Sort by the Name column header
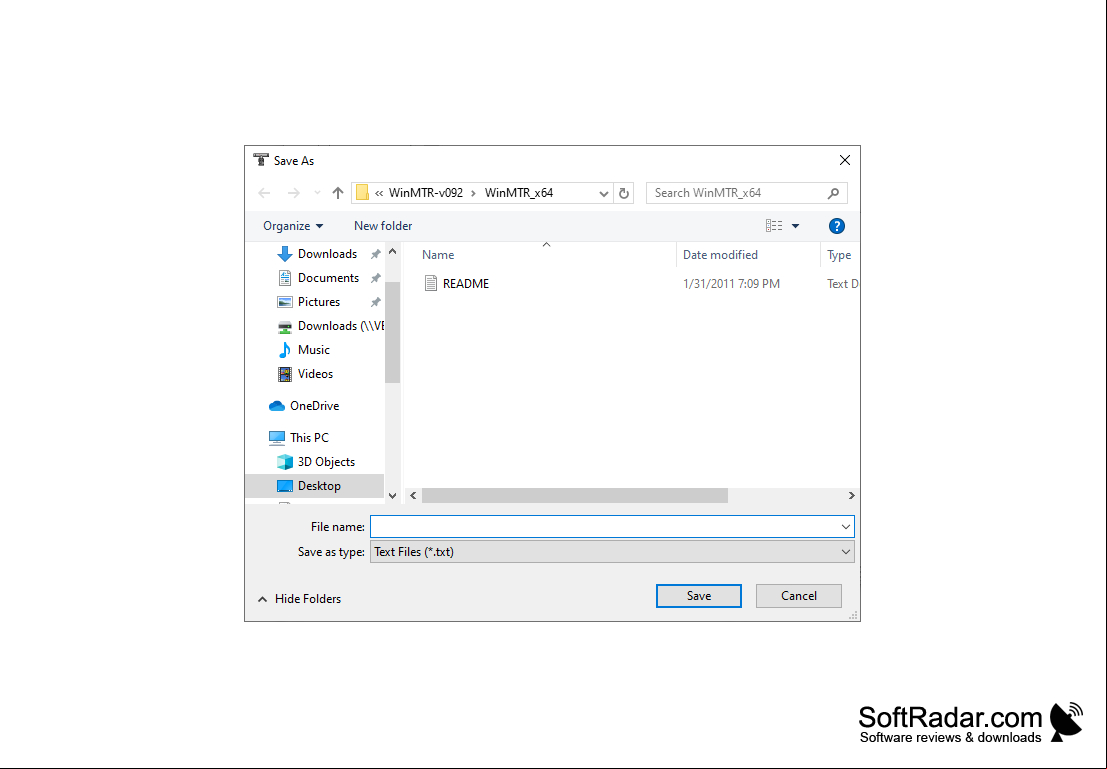Image resolution: width=1107 pixels, height=769 pixels. pyautogui.click(x=438, y=255)
